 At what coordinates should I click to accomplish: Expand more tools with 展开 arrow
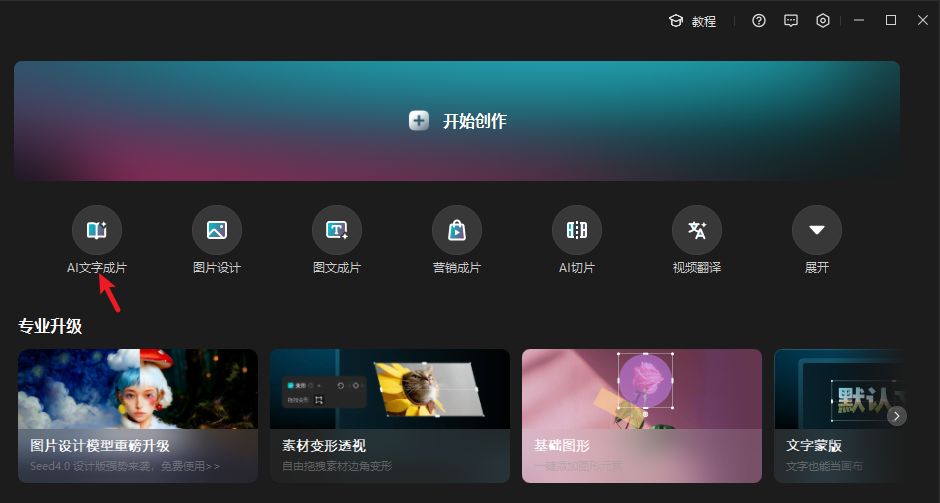tap(817, 231)
